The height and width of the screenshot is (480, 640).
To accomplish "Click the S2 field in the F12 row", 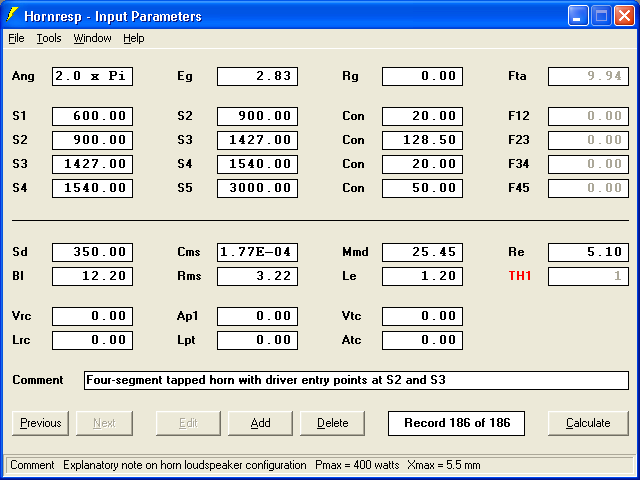I will (x=258, y=116).
